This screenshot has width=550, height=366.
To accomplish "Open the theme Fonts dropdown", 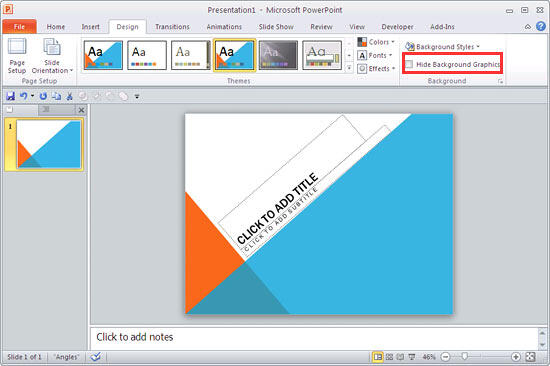I will click(375, 55).
